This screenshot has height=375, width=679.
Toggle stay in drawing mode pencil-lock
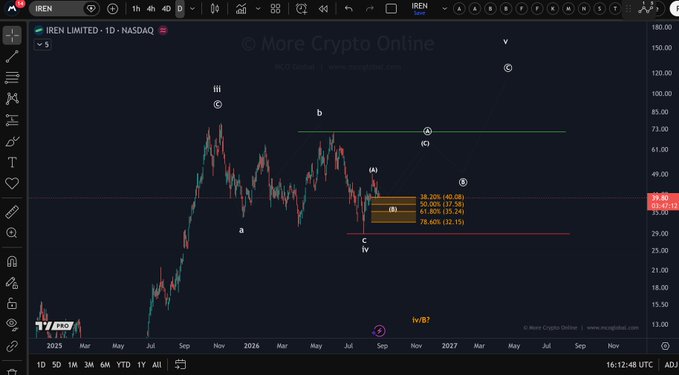[x=12, y=283]
